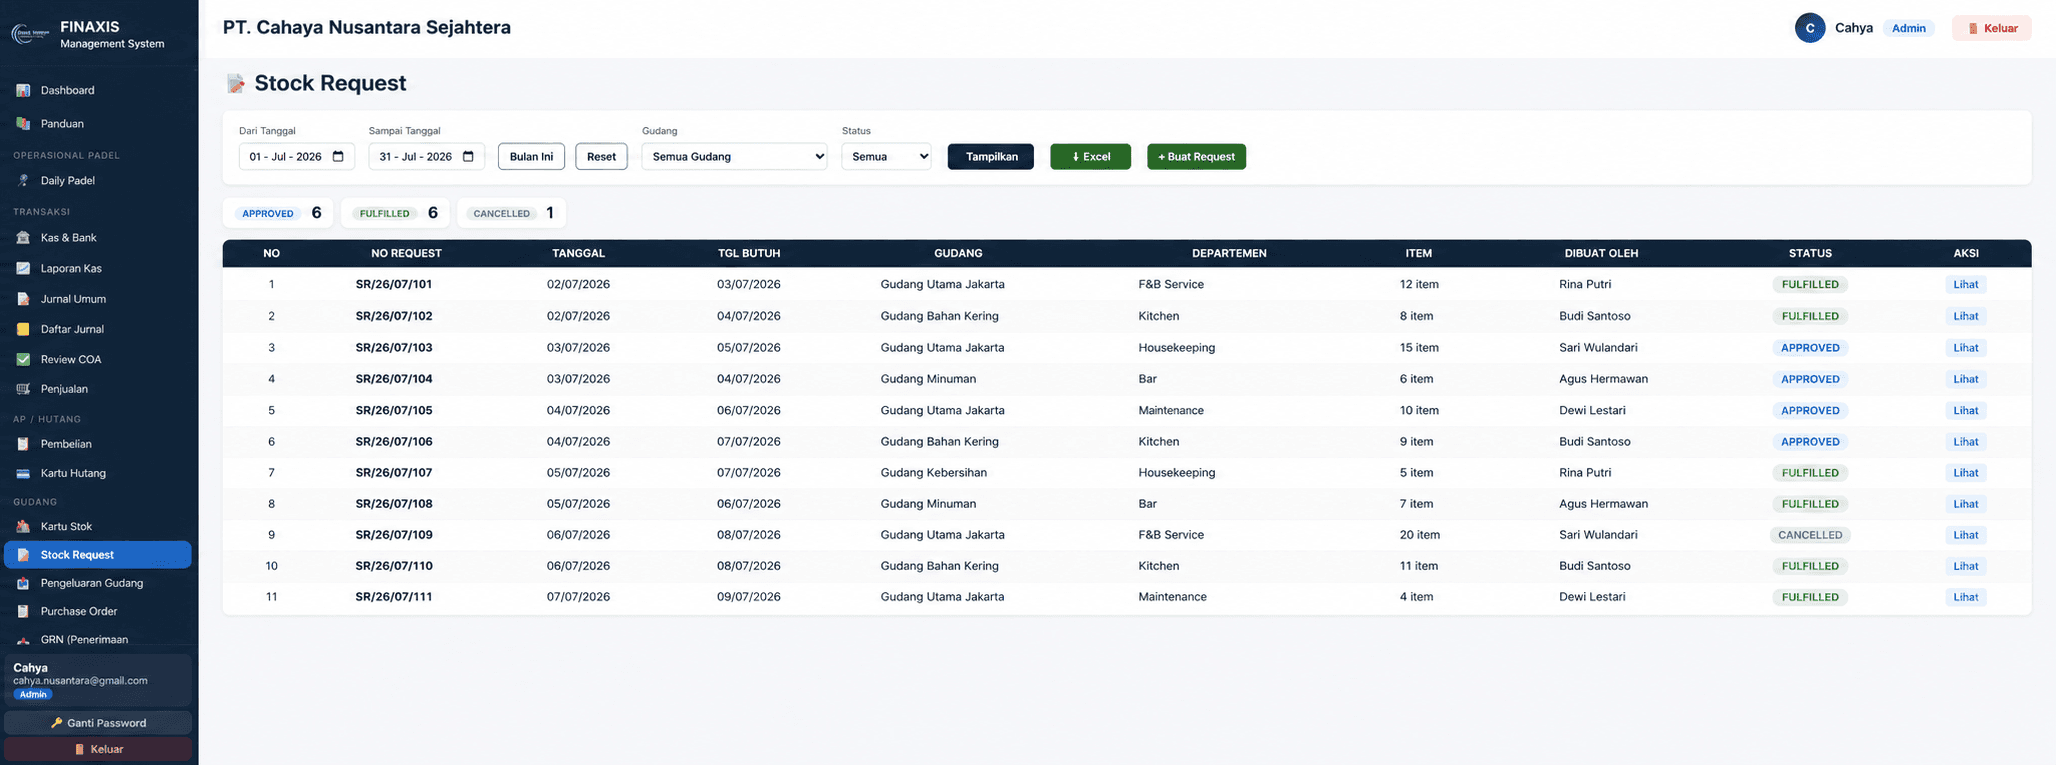Click the Pembelian icon
2056x765 pixels.
(23, 444)
